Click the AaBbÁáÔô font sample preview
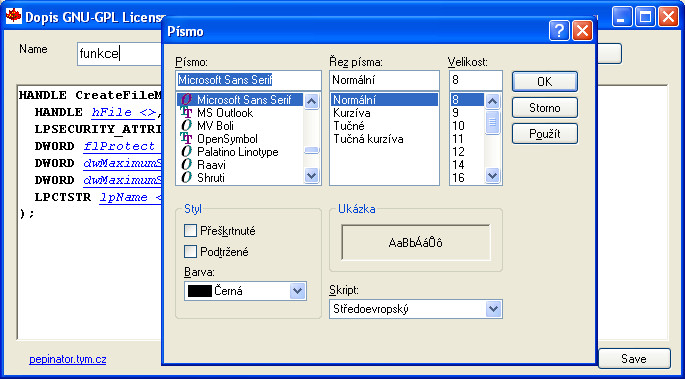685x379 pixels. tap(415, 243)
